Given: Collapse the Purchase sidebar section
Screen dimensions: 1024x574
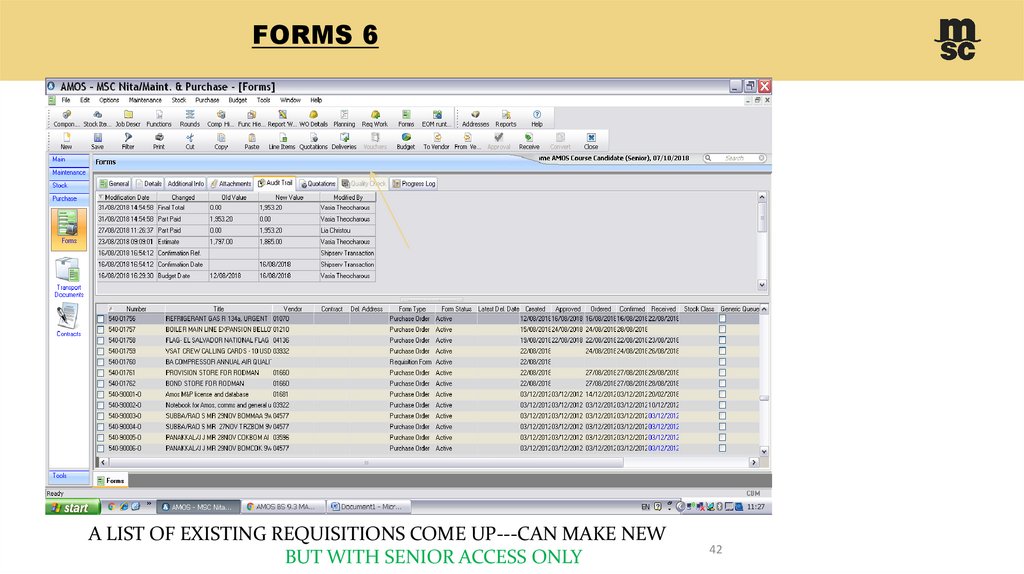Looking at the screenshot, I should [69, 199].
